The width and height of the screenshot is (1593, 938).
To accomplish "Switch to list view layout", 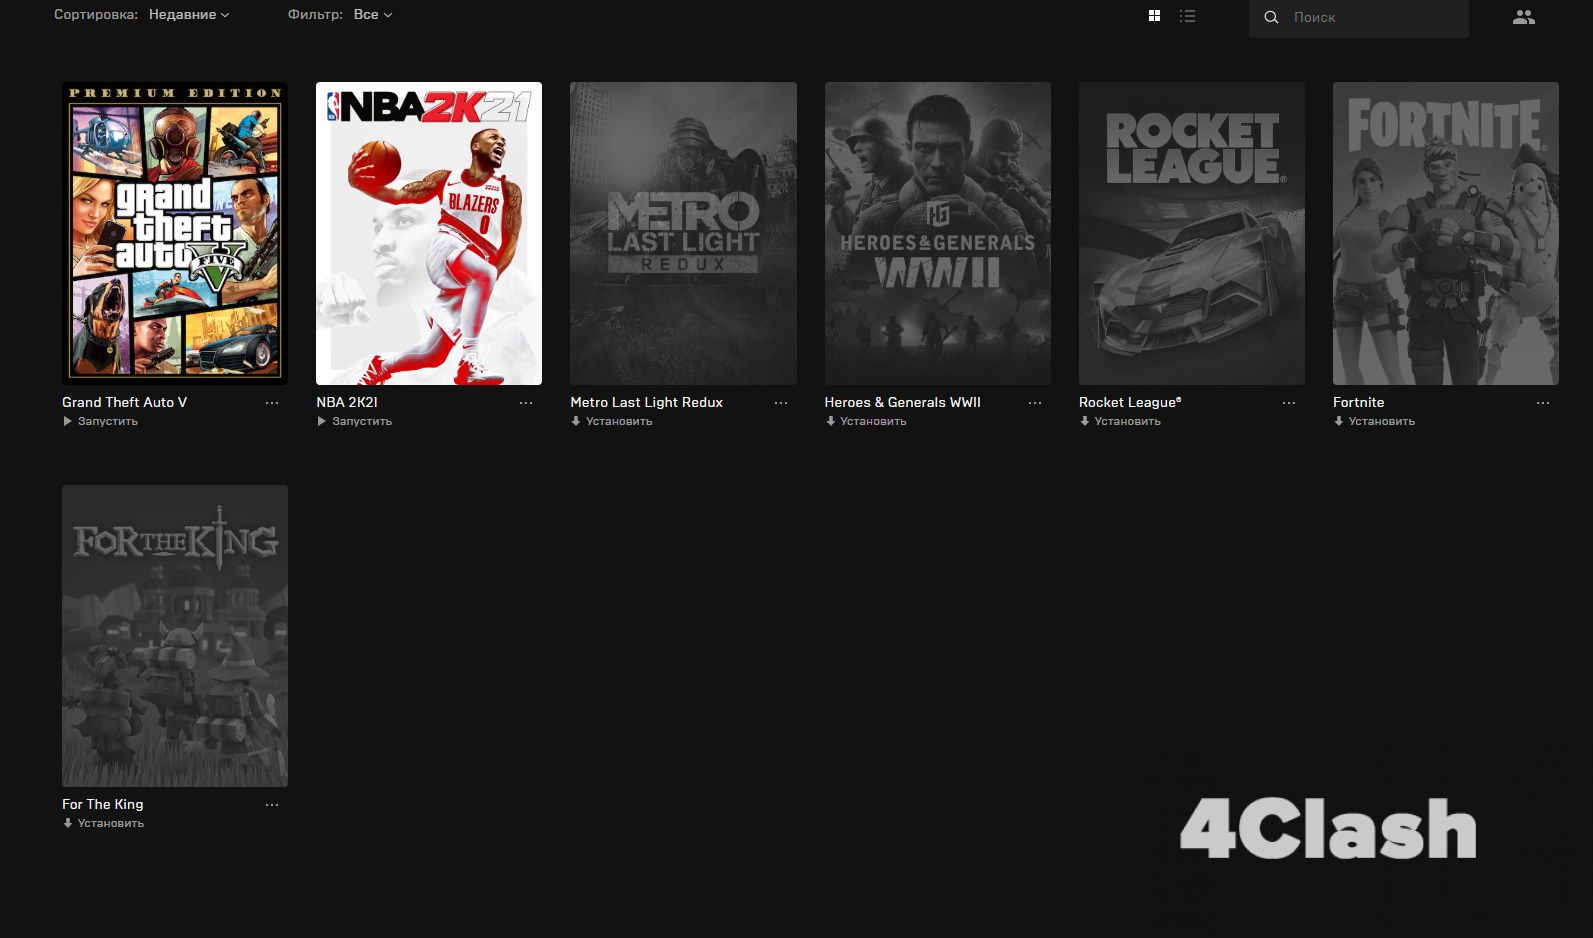I will click(x=1187, y=16).
